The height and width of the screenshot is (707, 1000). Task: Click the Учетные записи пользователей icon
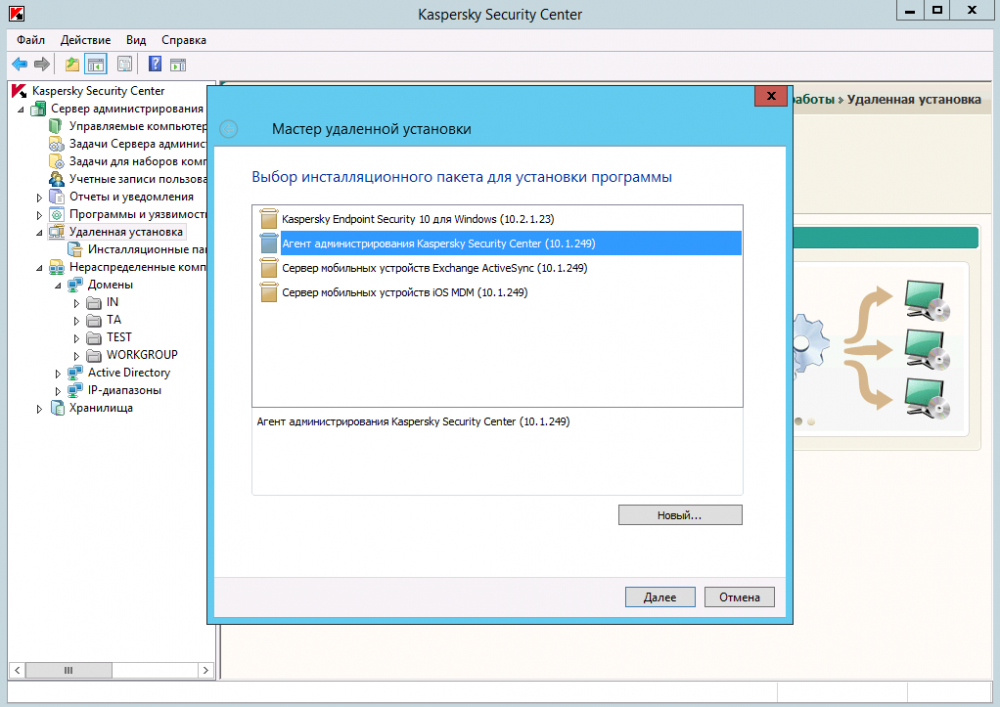pyautogui.click(x=56, y=179)
